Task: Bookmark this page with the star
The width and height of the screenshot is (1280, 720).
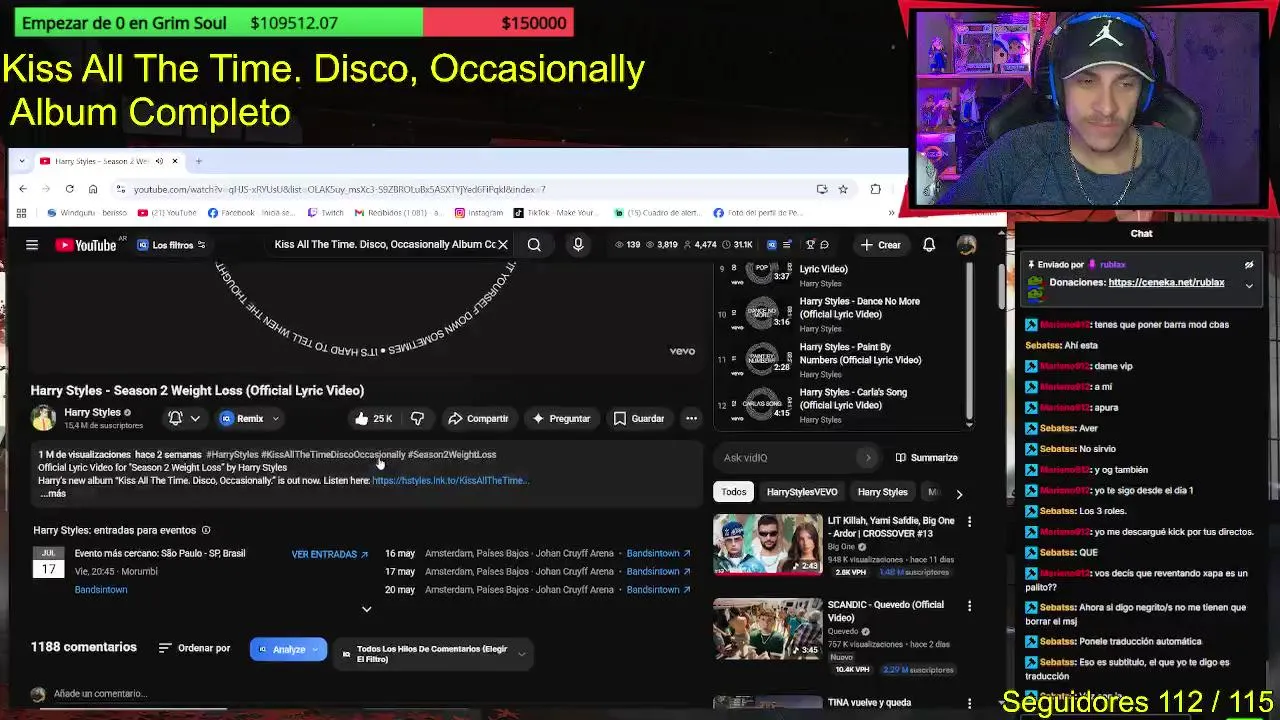Action: coord(843,189)
